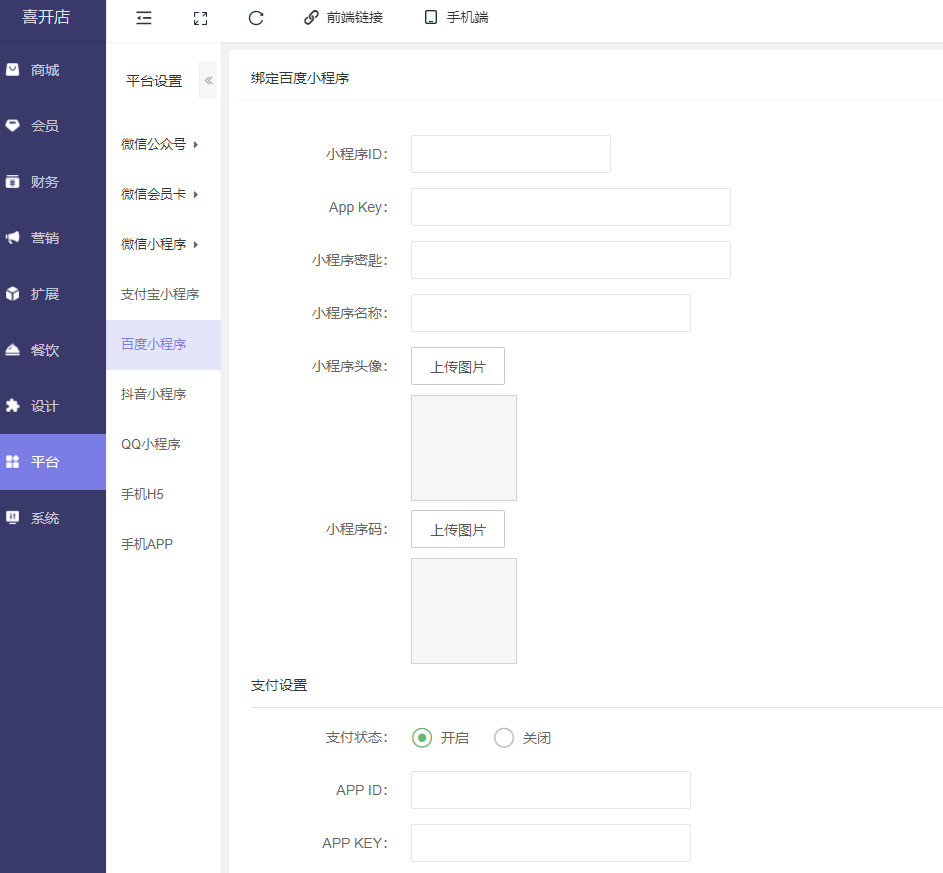Click the 小程序码 image preview box
The image size is (943, 873).
(x=464, y=611)
